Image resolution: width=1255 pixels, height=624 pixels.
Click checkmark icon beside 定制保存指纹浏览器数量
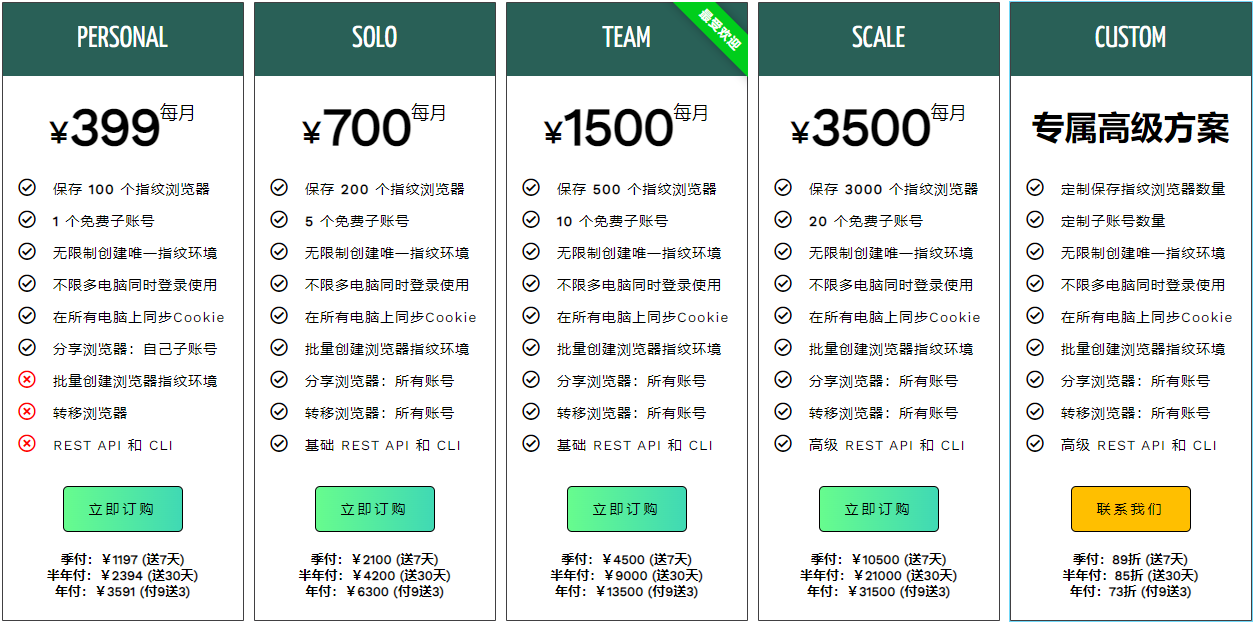[1035, 188]
